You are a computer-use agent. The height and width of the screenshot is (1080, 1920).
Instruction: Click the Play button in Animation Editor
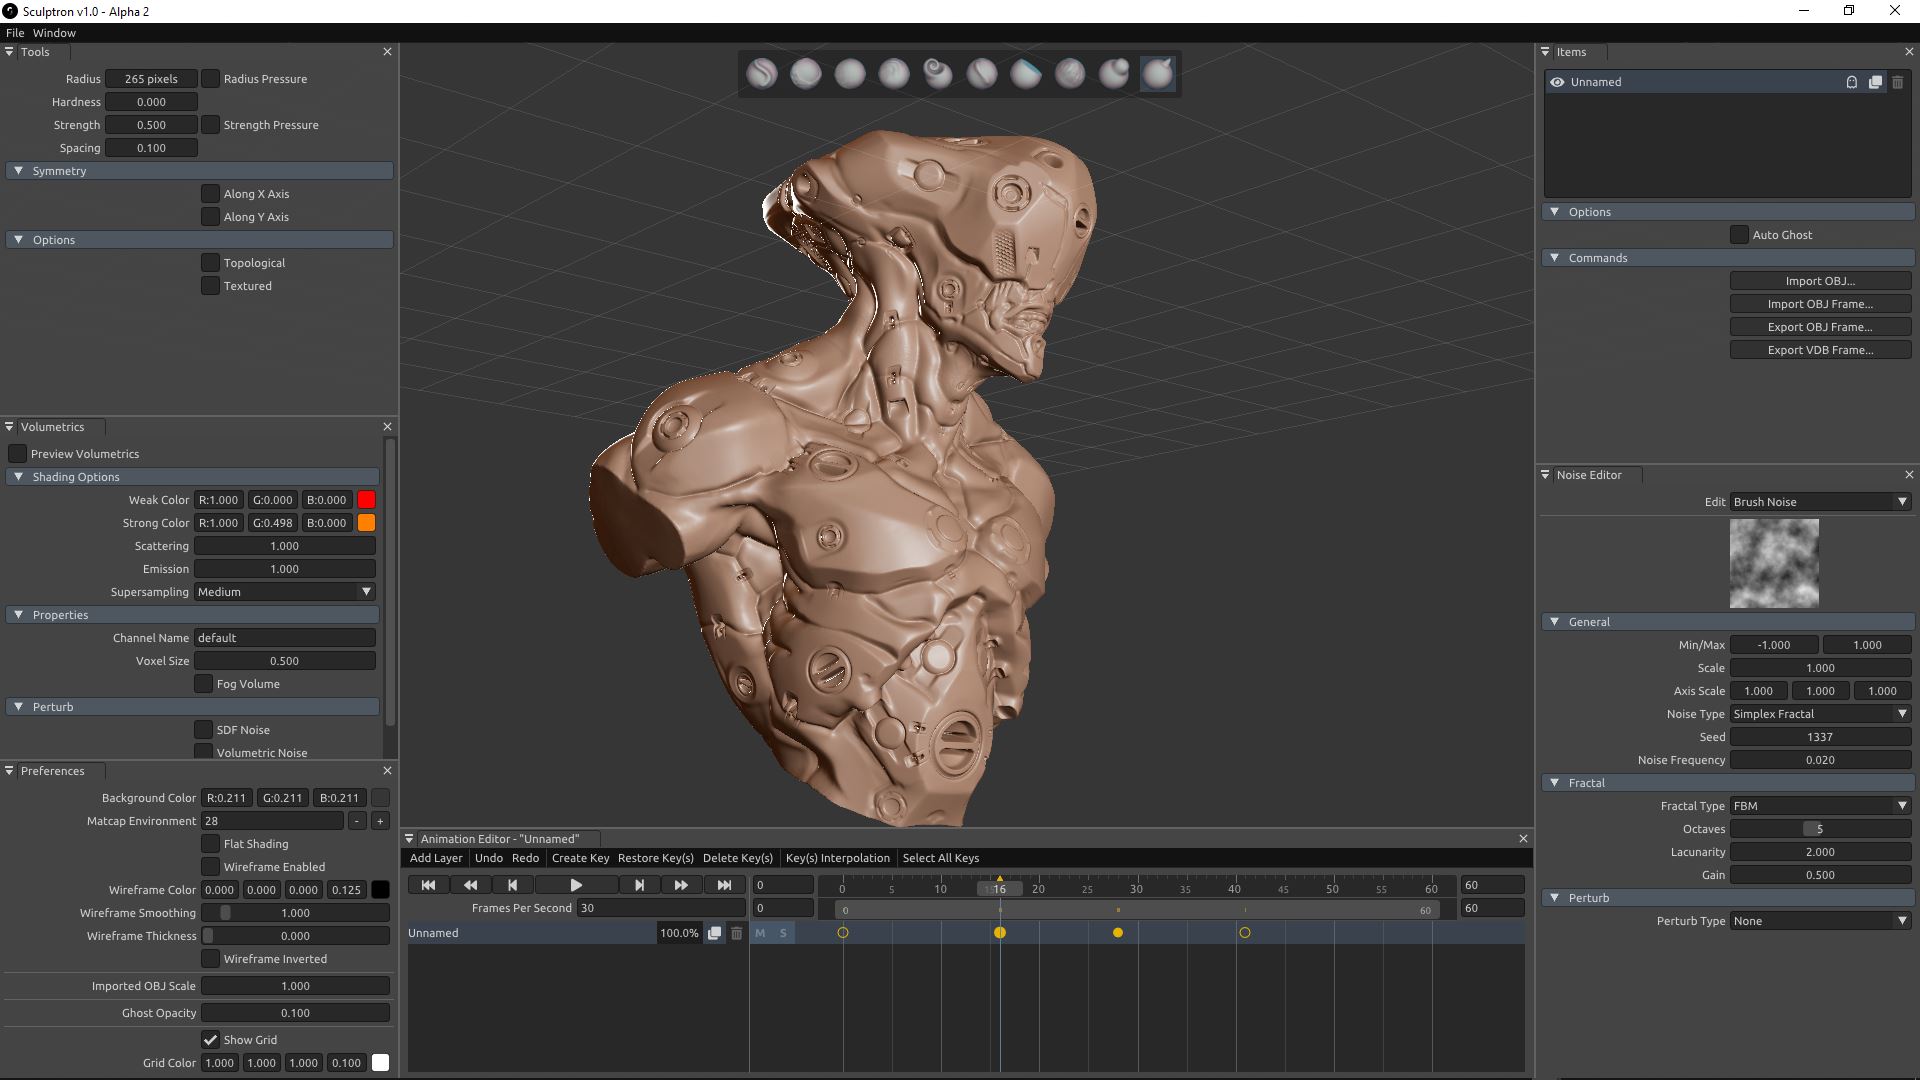coord(576,885)
